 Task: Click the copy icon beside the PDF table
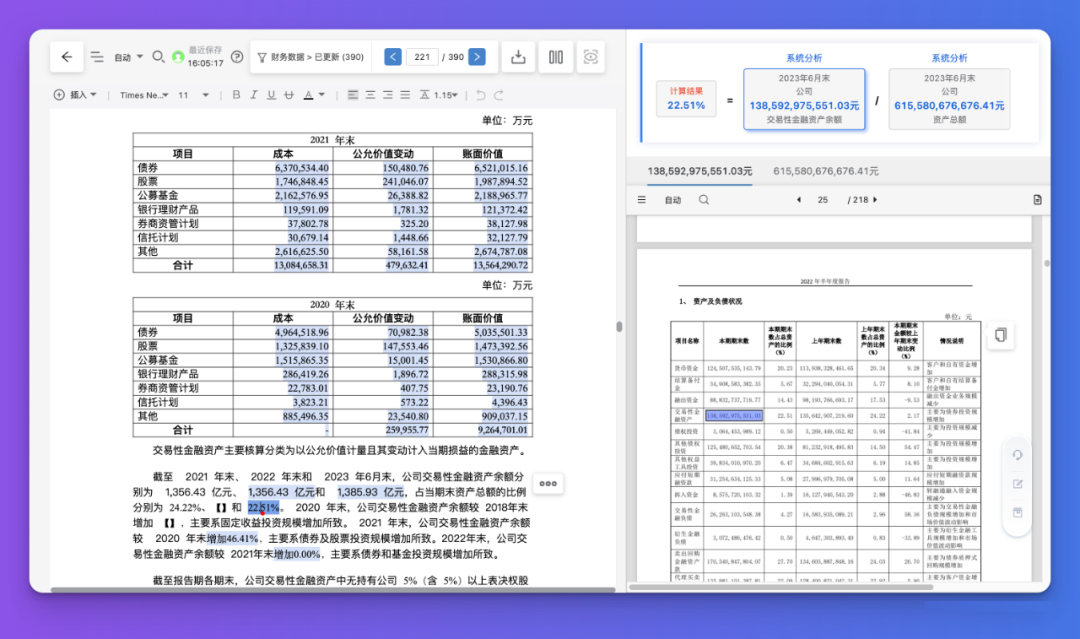click(1000, 335)
